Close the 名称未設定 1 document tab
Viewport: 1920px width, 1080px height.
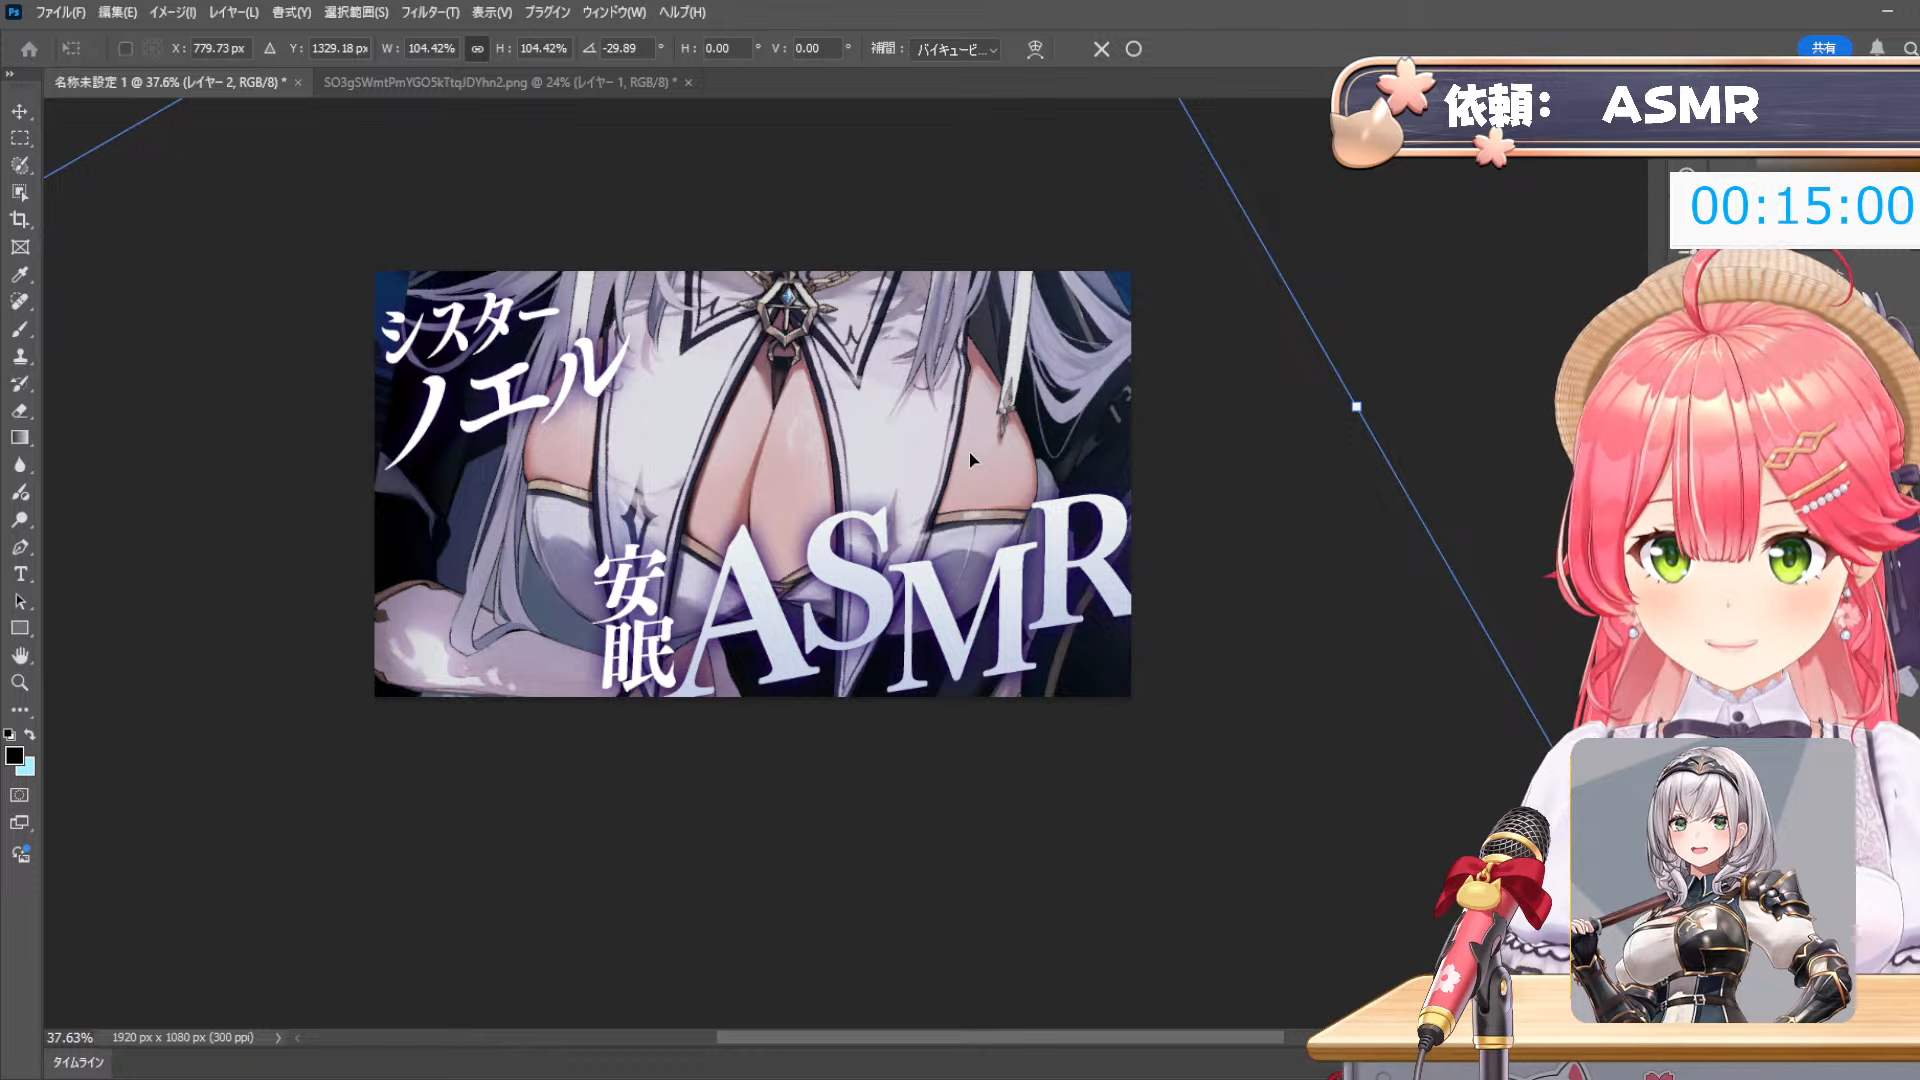298,82
